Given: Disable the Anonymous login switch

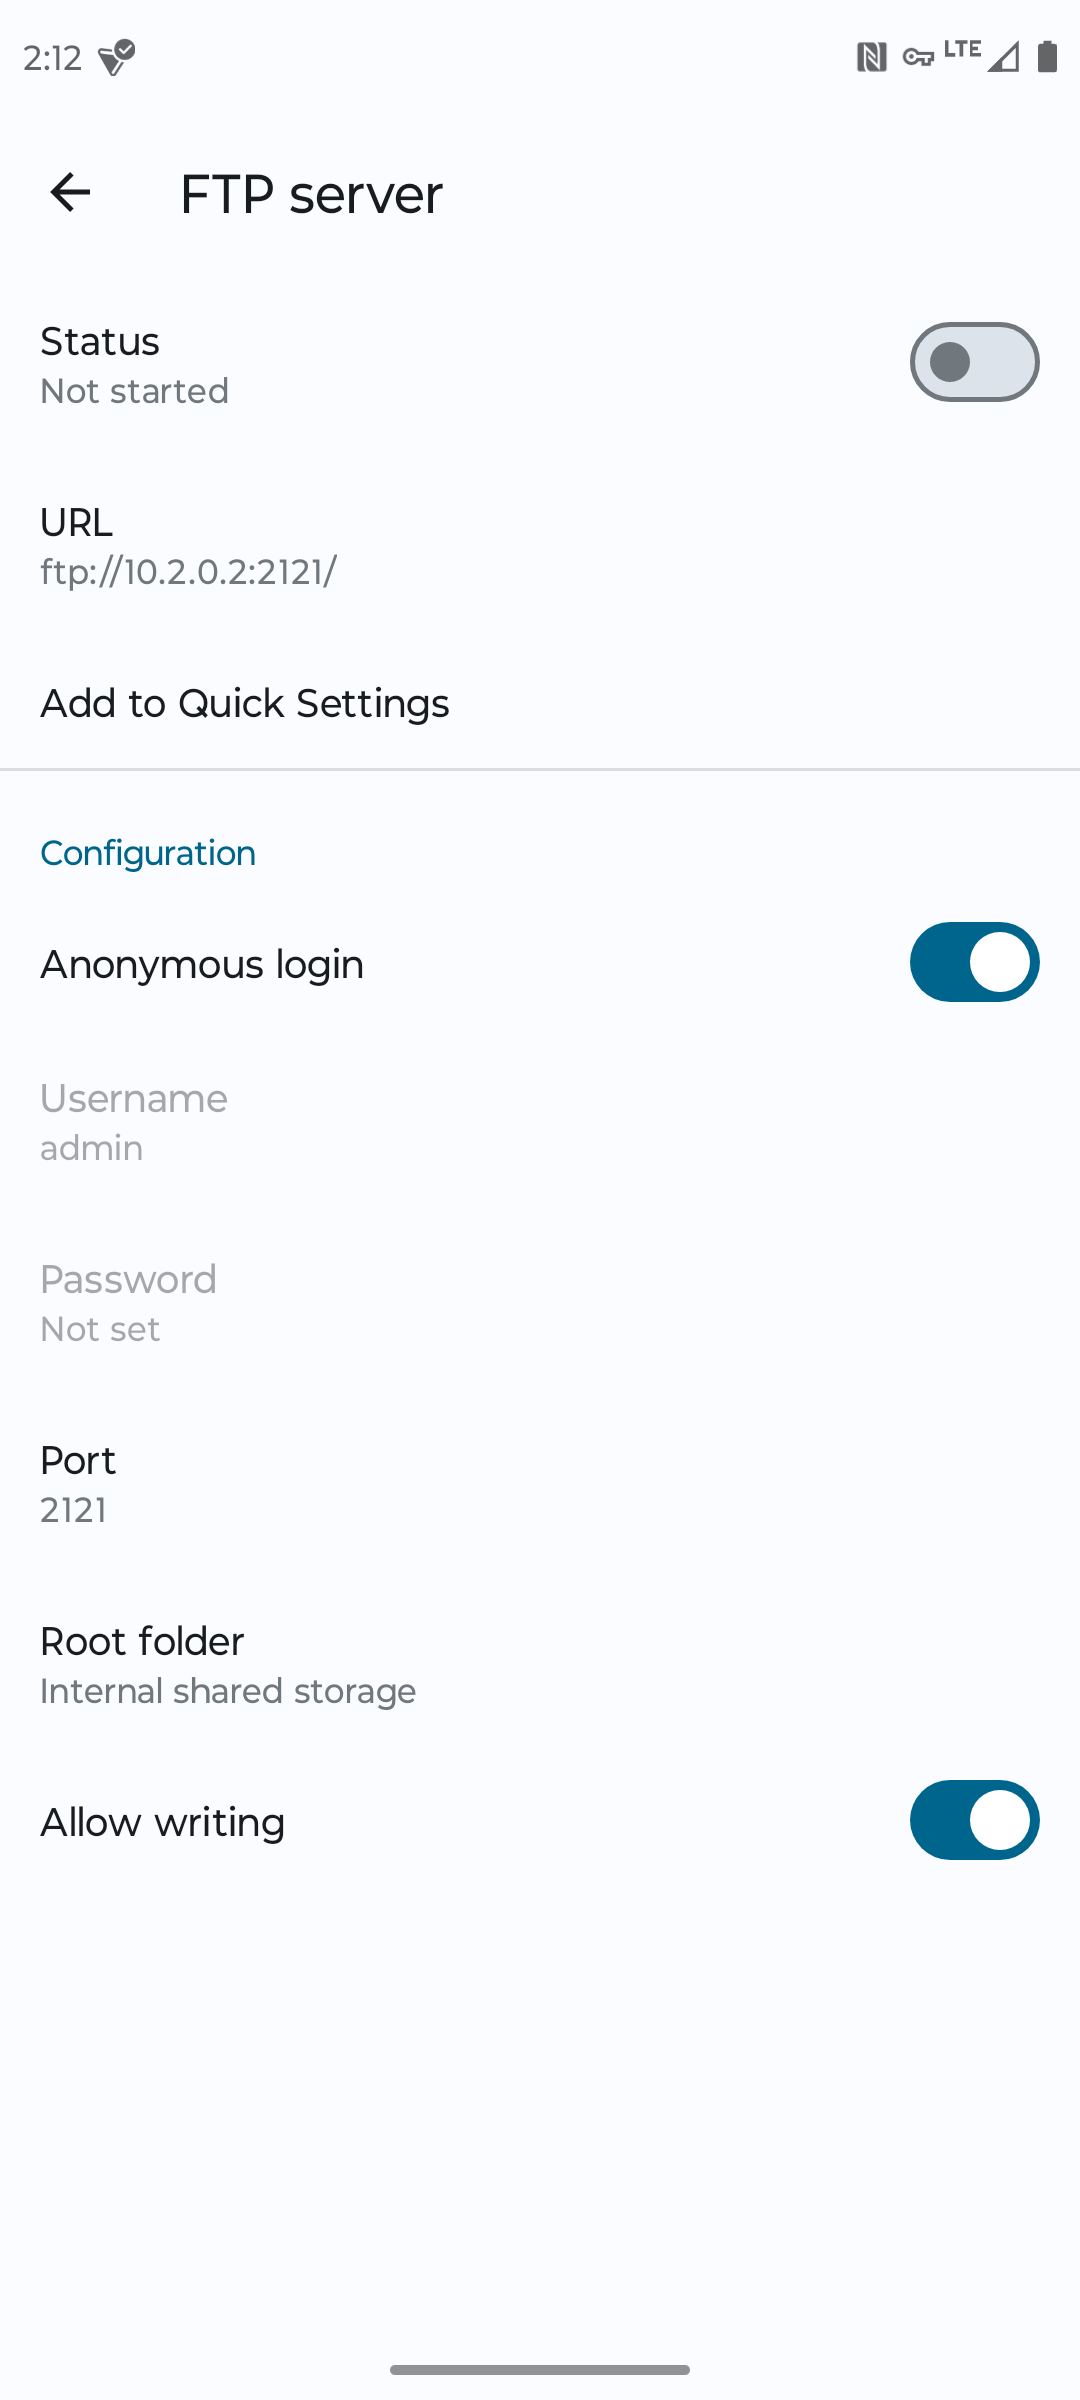Looking at the screenshot, I should [x=974, y=962].
